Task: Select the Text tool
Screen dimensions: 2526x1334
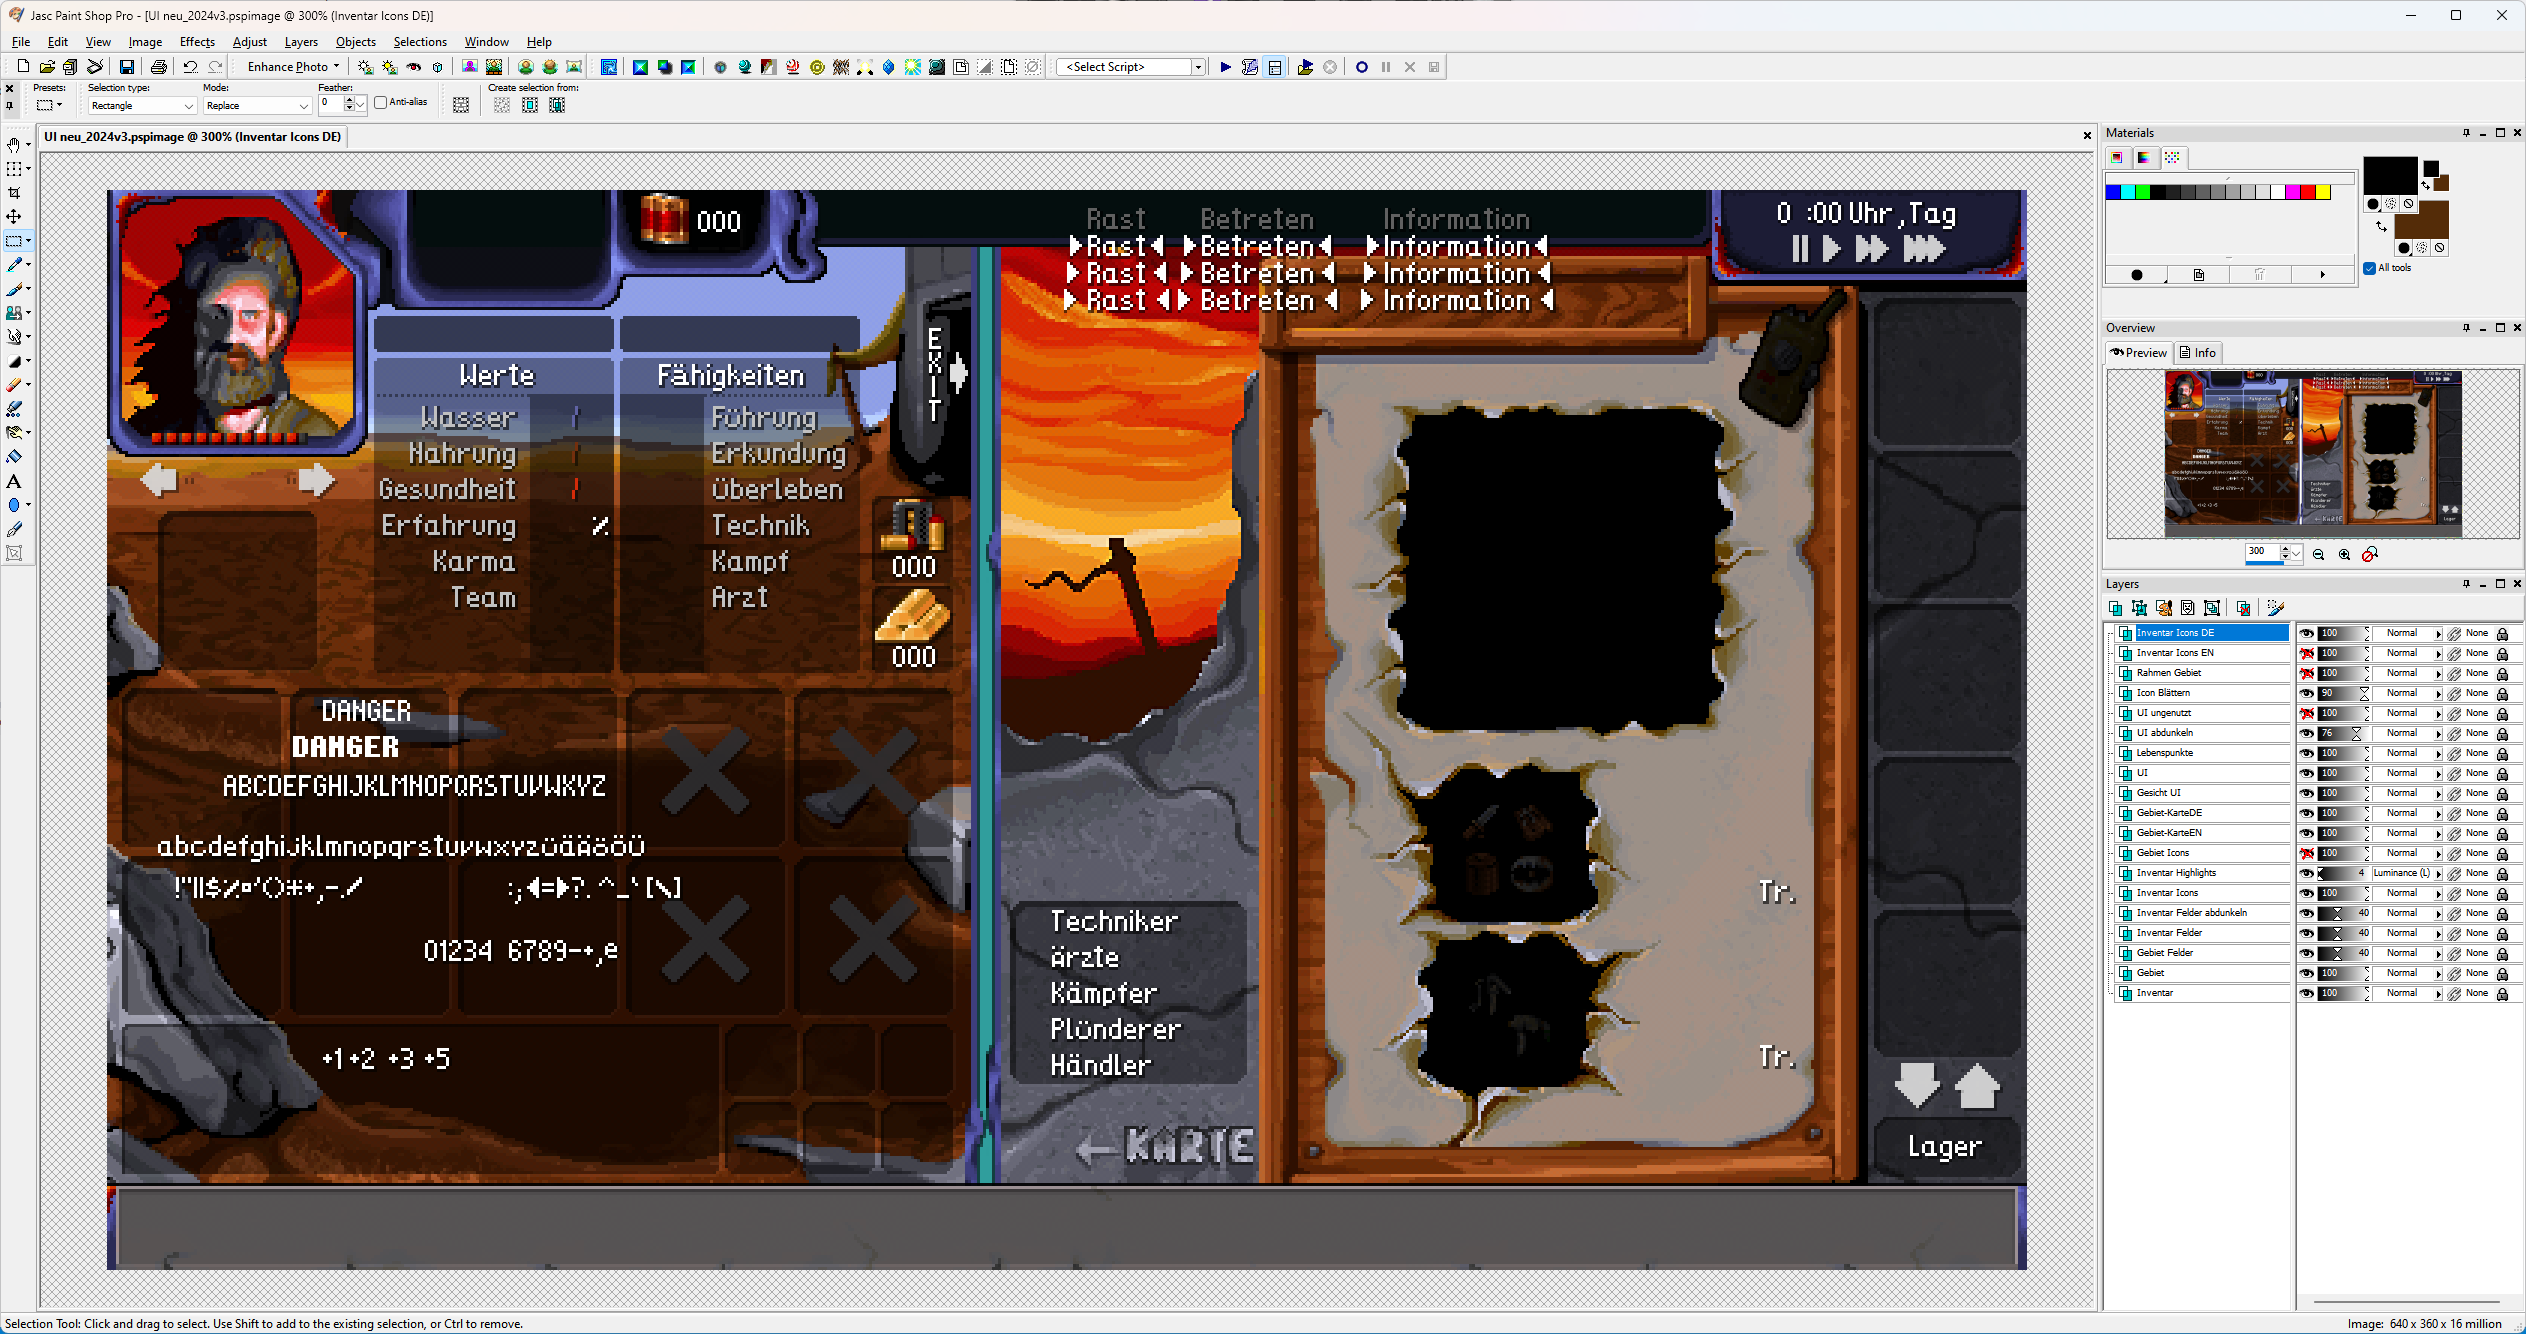Action: click(14, 482)
